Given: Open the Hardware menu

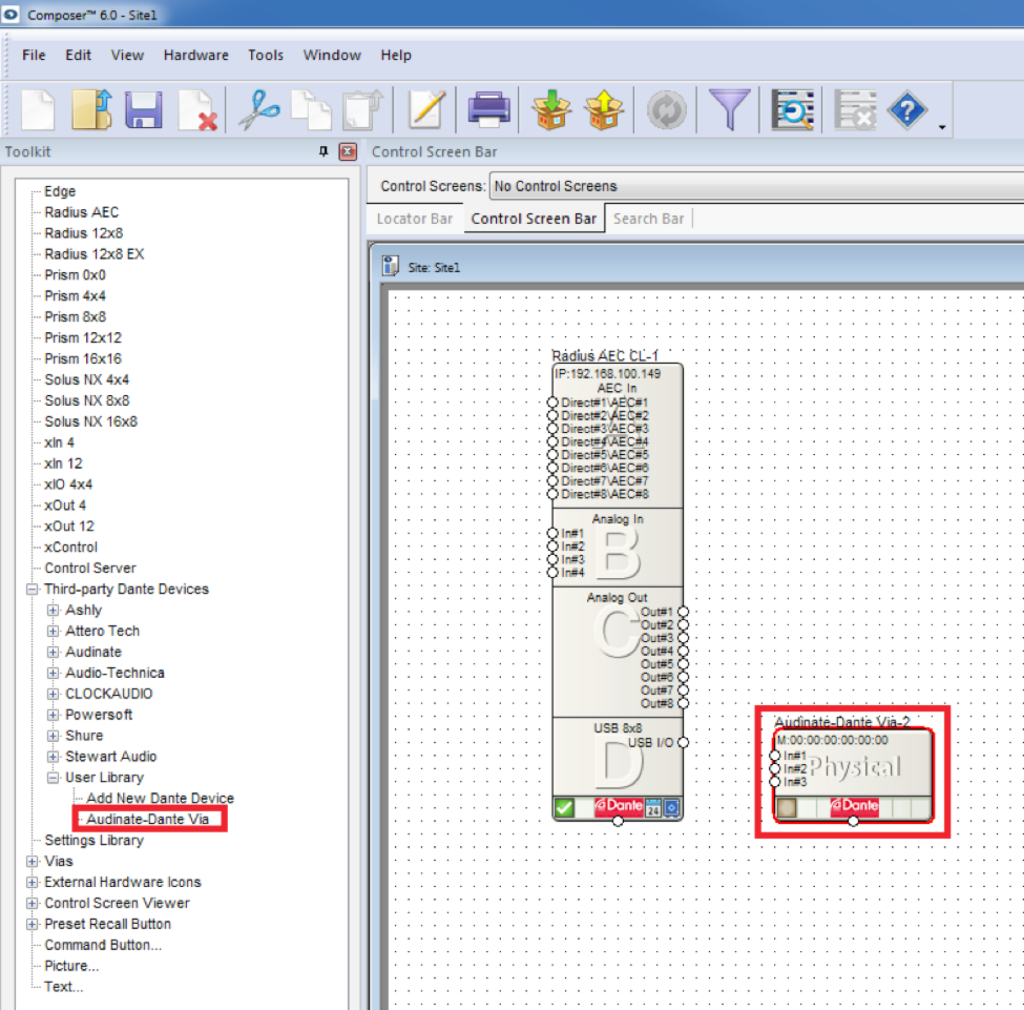Looking at the screenshot, I should coord(195,55).
